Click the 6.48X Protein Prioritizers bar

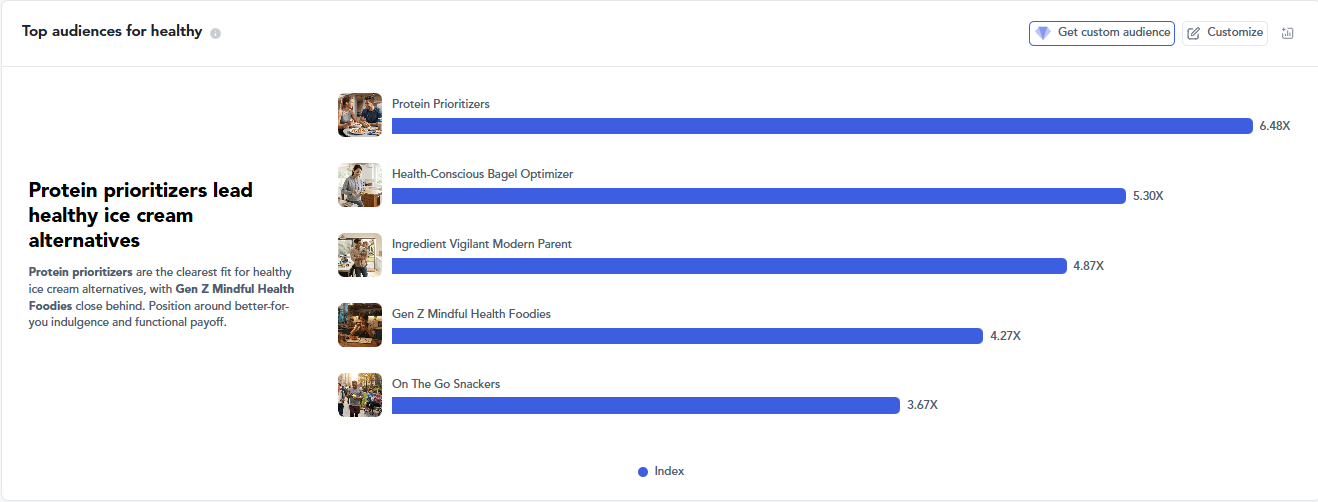pyautogui.click(x=822, y=126)
